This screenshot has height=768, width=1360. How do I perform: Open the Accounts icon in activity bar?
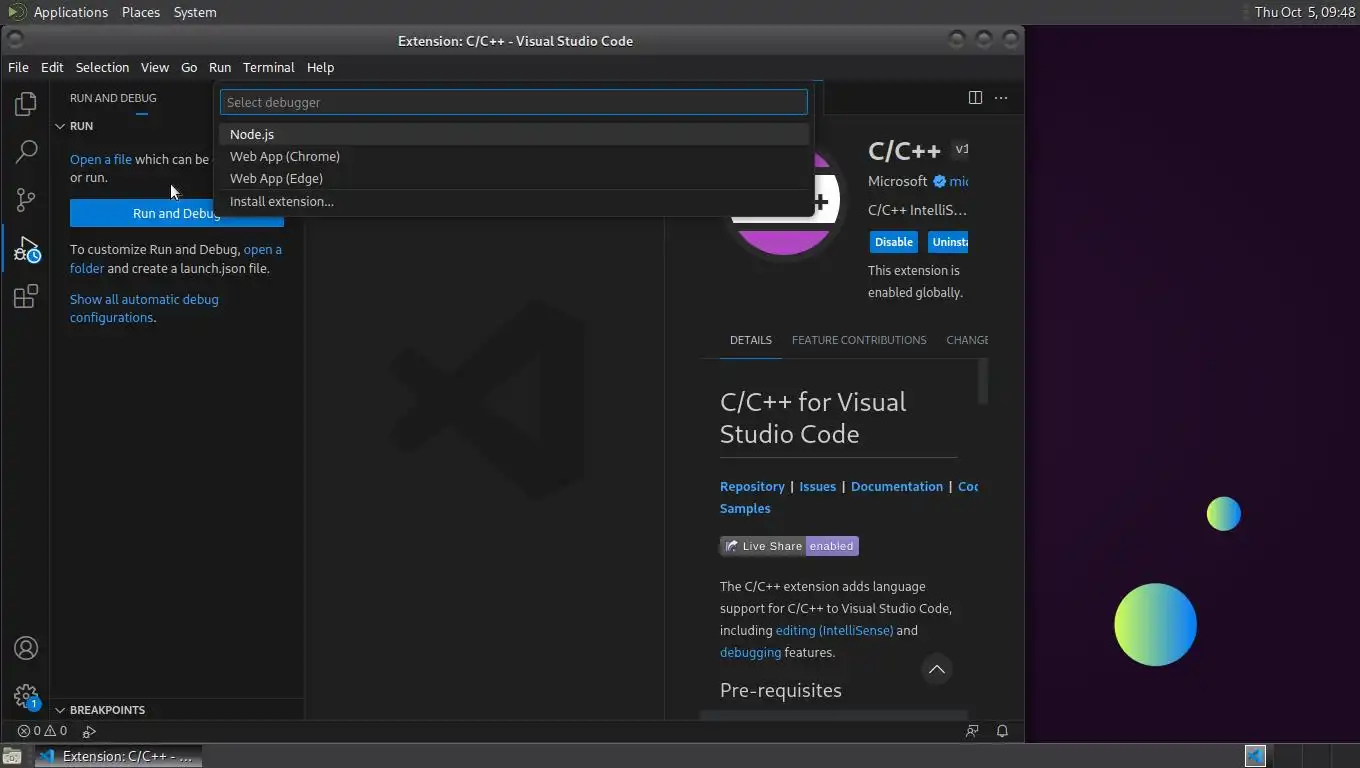[26, 648]
